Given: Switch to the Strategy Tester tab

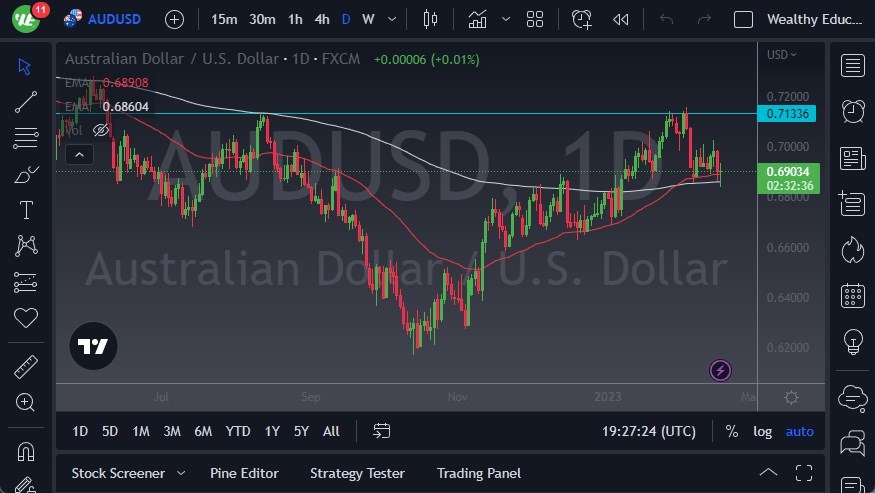Looking at the screenshot, I should pyautogui.click(x=357, y=473).
